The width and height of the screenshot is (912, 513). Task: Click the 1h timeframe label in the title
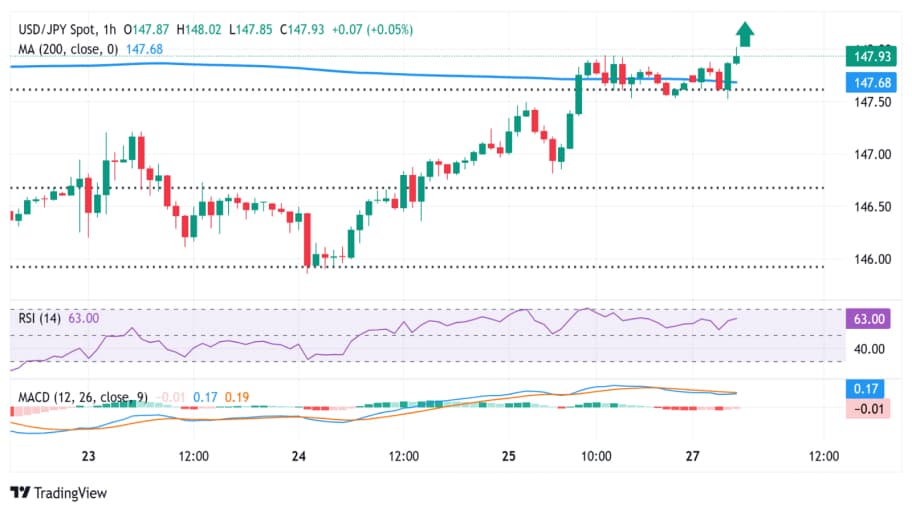point(109,29)
